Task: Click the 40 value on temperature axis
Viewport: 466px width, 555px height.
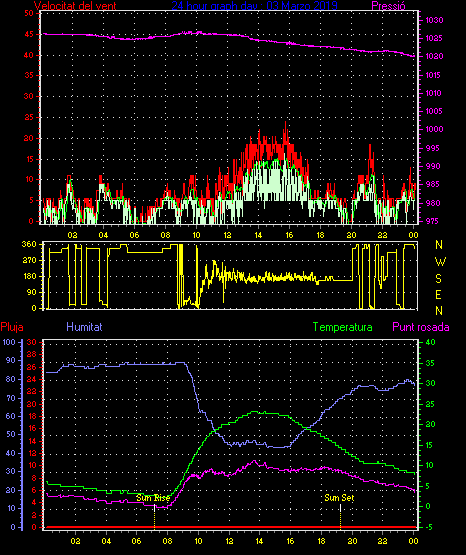Action: [x=430, y=342]
